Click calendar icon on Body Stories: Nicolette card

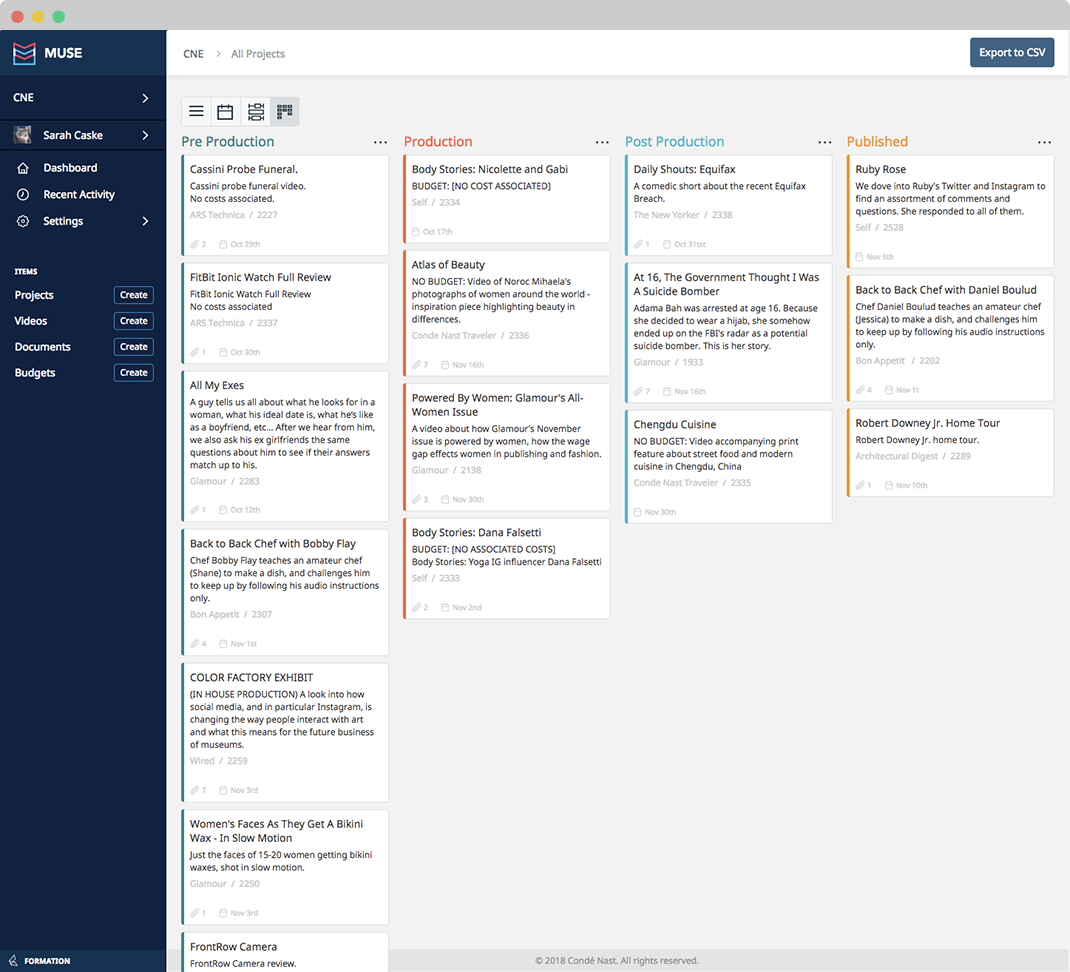tap(416, 231)
